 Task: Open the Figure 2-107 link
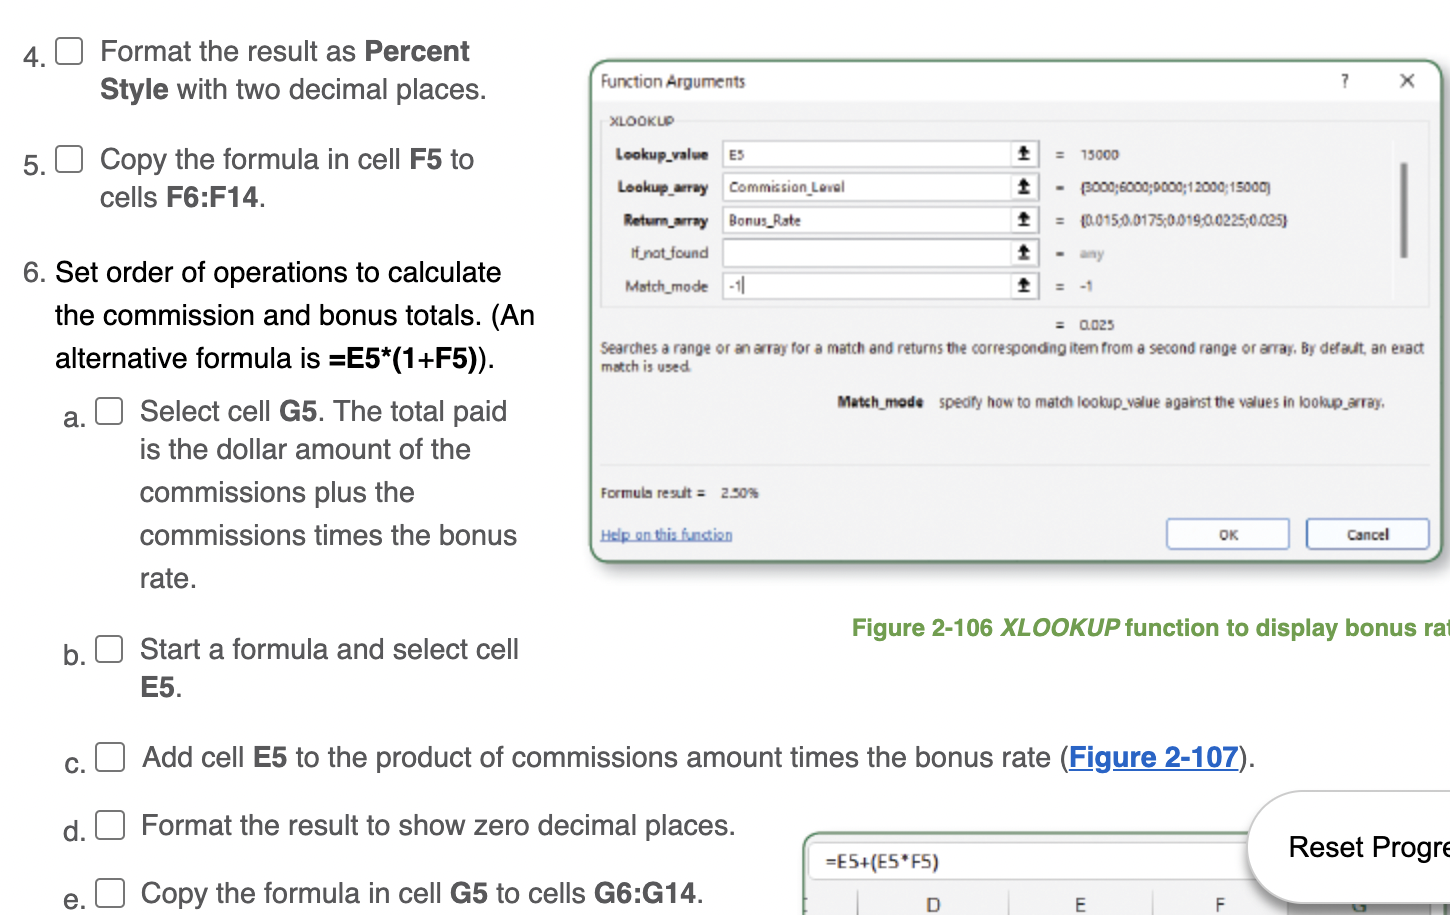1150,757
